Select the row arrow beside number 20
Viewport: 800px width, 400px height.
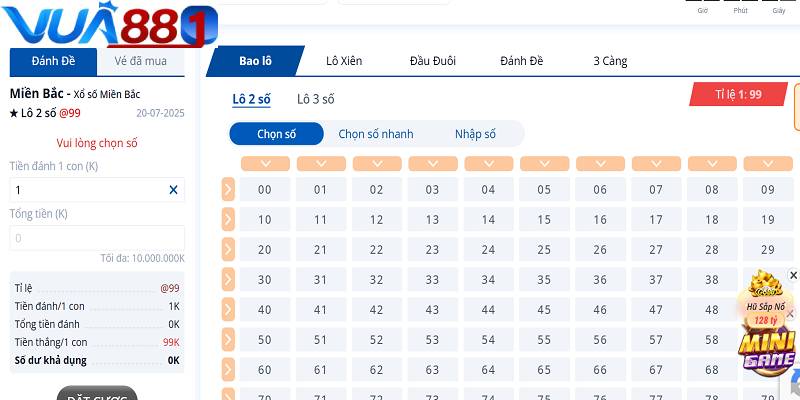coord(228,249)
